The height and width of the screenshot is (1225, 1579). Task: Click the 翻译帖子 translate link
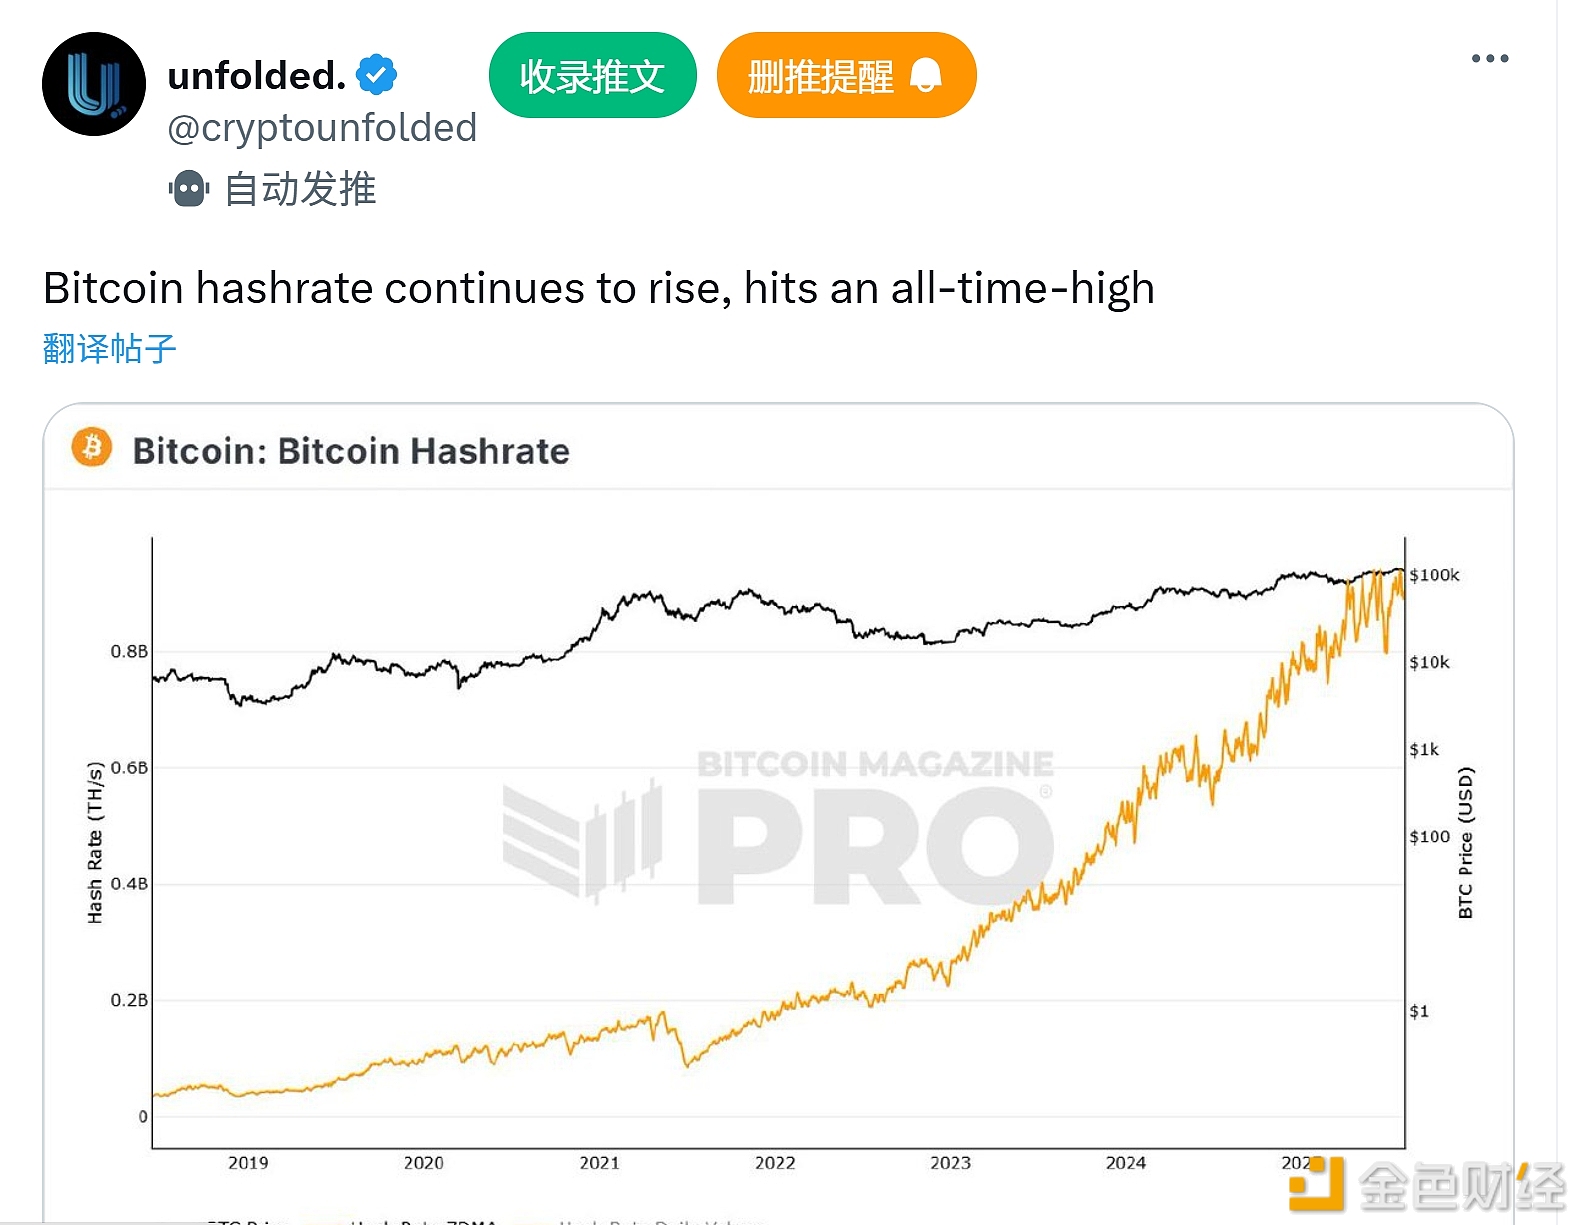(x=110, y=349)
